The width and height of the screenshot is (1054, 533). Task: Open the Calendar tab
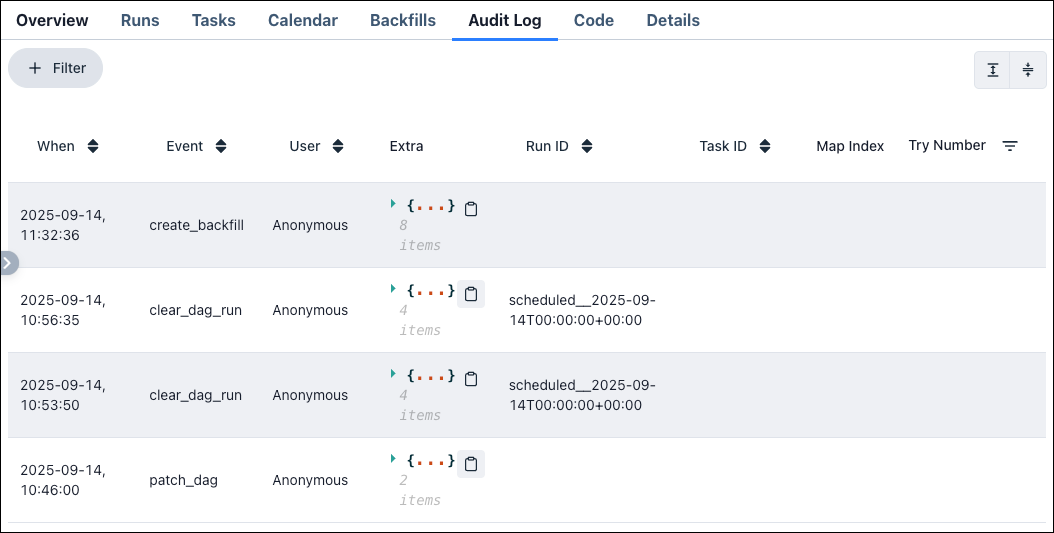(302, 20)
